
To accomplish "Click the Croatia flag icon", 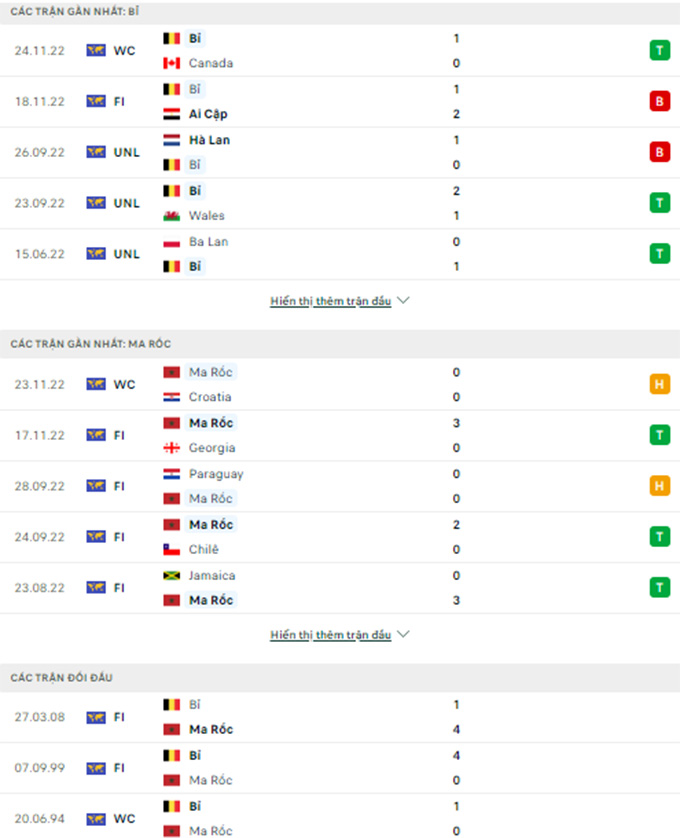I will (x=171, y=397).
